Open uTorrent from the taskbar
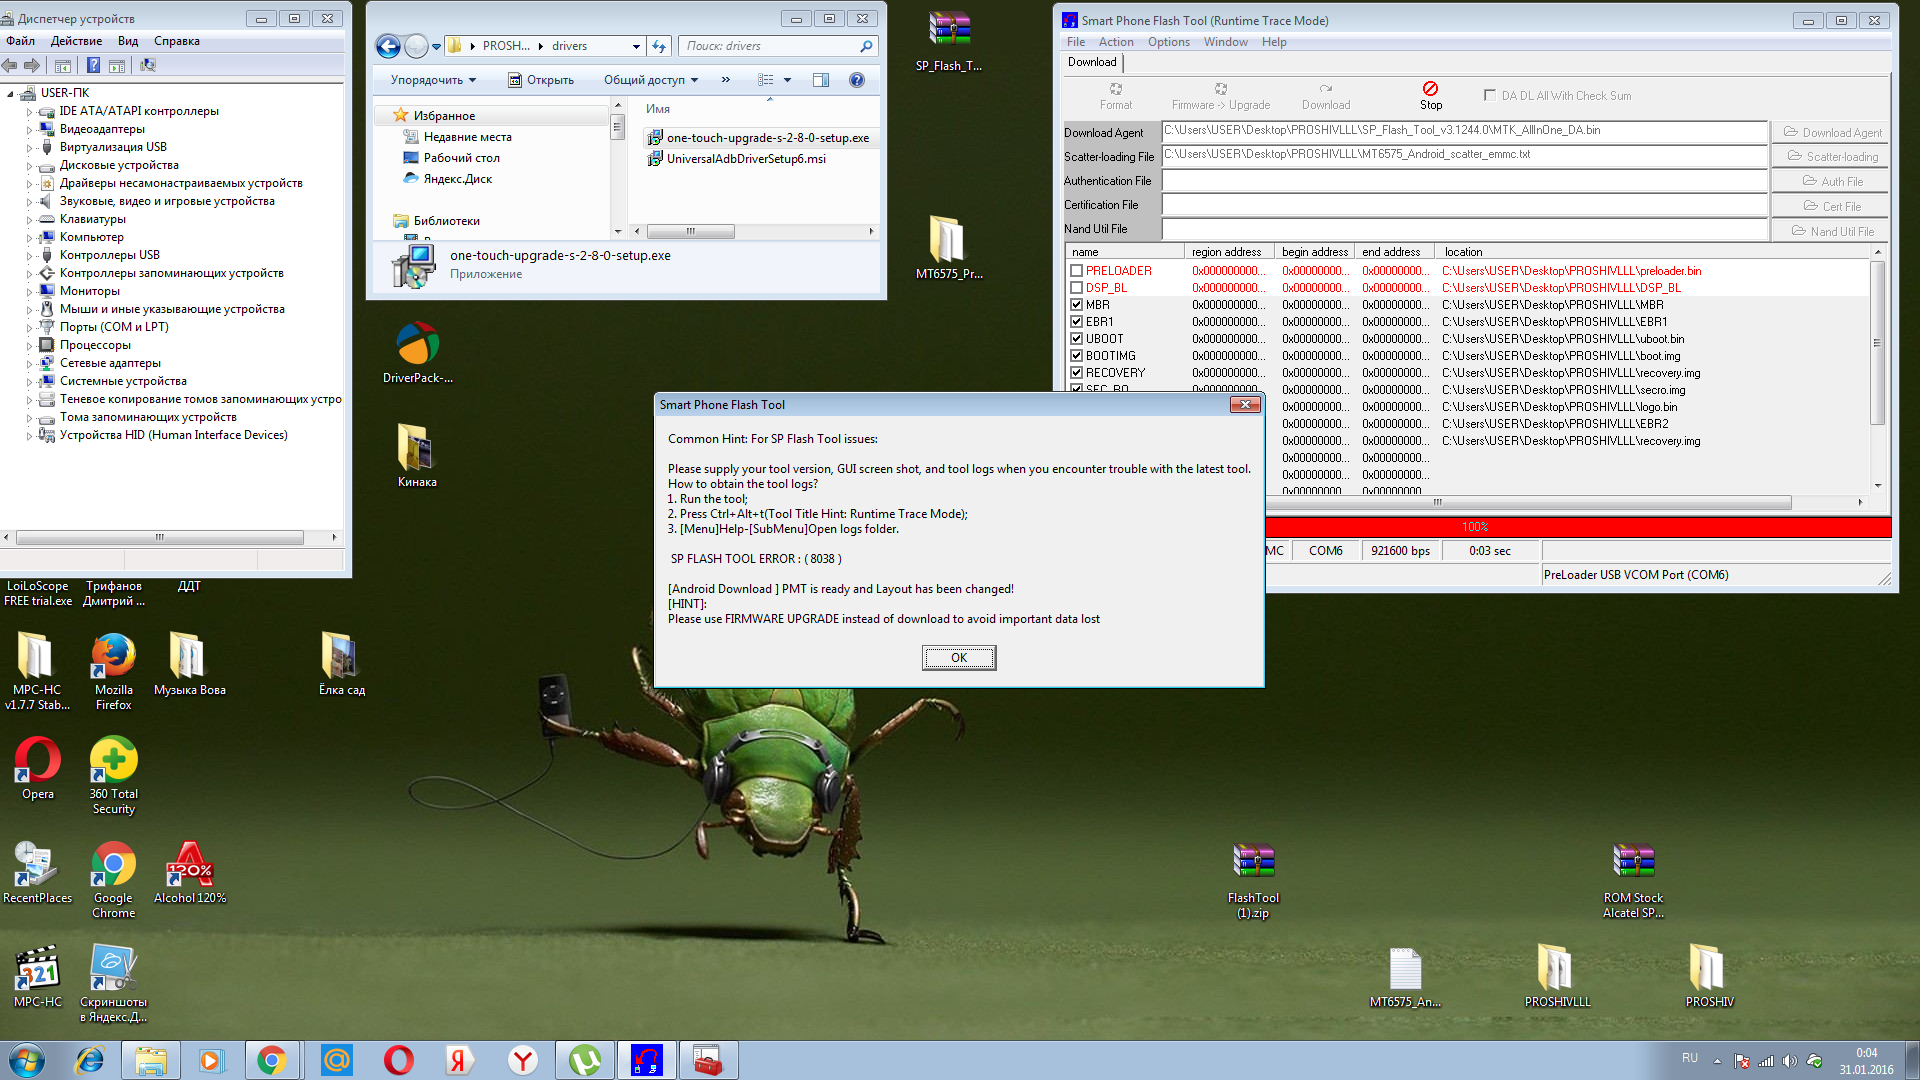This screenshot has width=1920, height=1080. [585, 1060]
